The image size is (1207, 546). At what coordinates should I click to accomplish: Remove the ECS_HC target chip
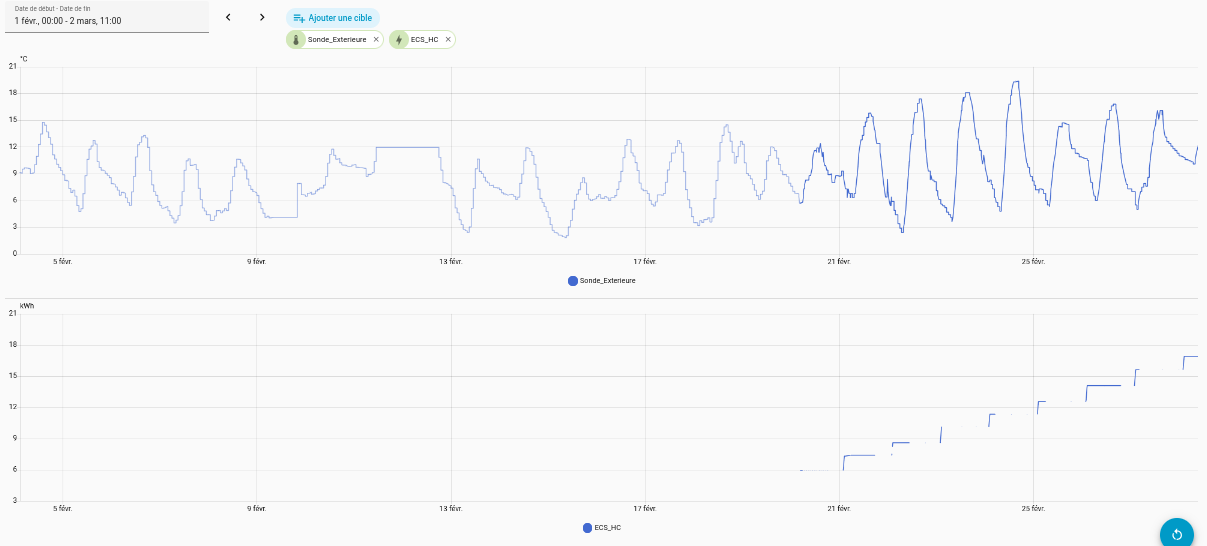[x=448, y=40]
